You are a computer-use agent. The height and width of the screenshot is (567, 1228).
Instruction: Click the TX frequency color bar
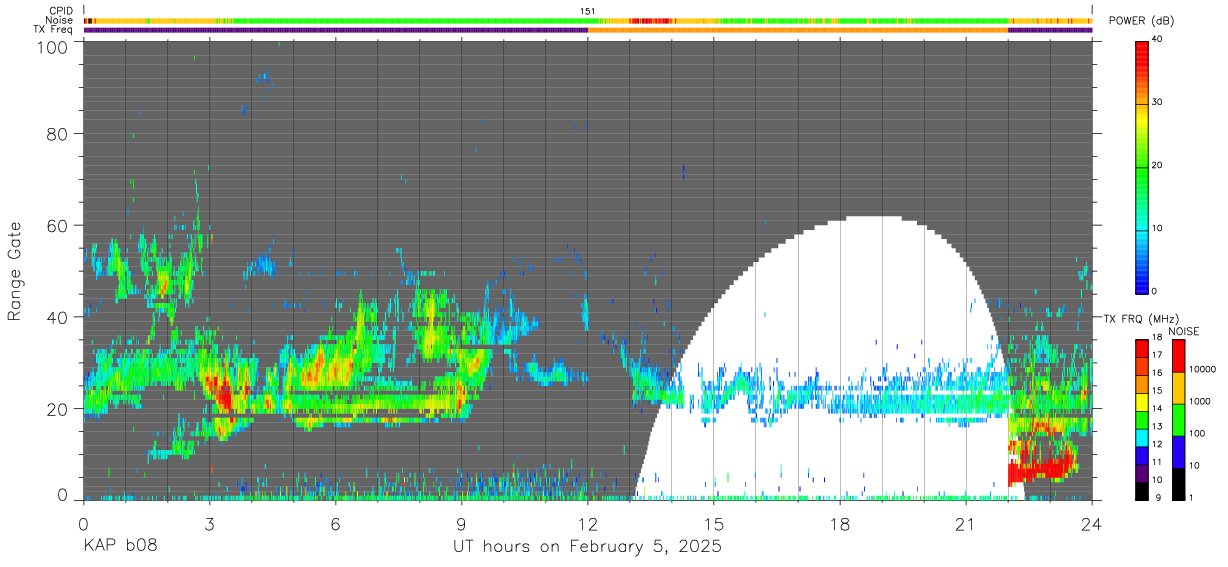coord(1141,418)
